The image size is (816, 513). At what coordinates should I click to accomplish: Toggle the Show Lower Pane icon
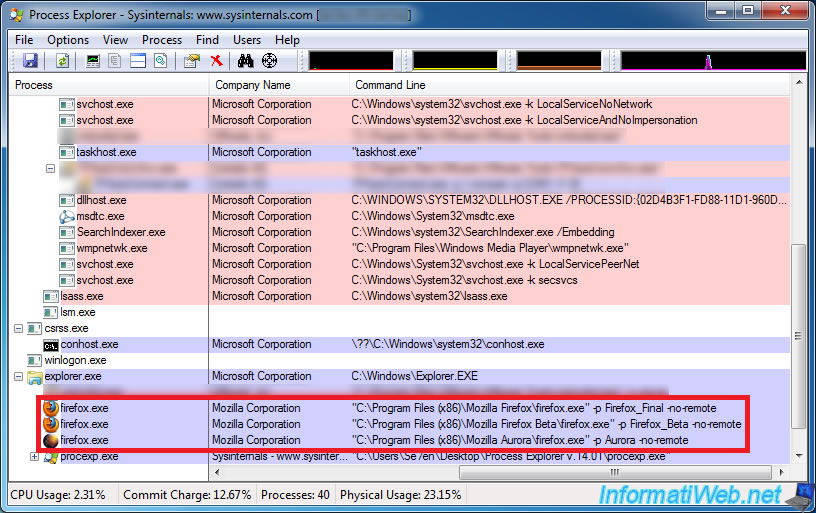(x=138, y=61)
